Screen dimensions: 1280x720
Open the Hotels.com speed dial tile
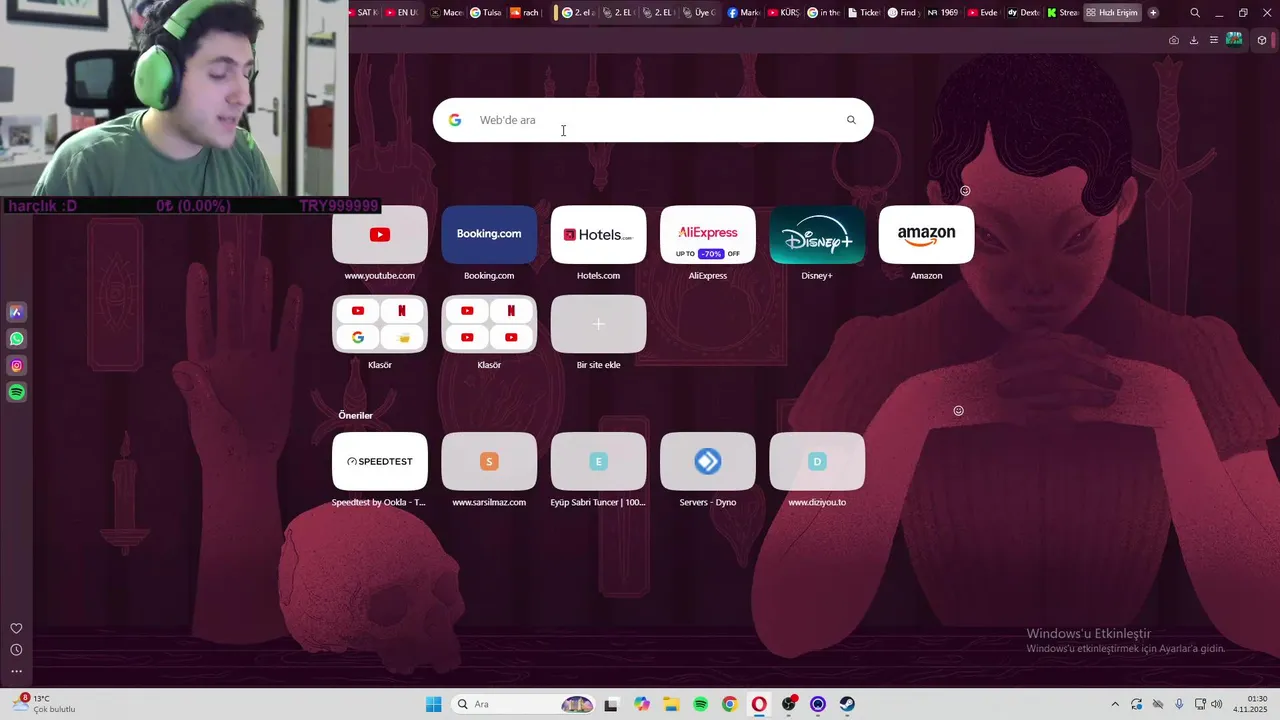coord(598,235)
